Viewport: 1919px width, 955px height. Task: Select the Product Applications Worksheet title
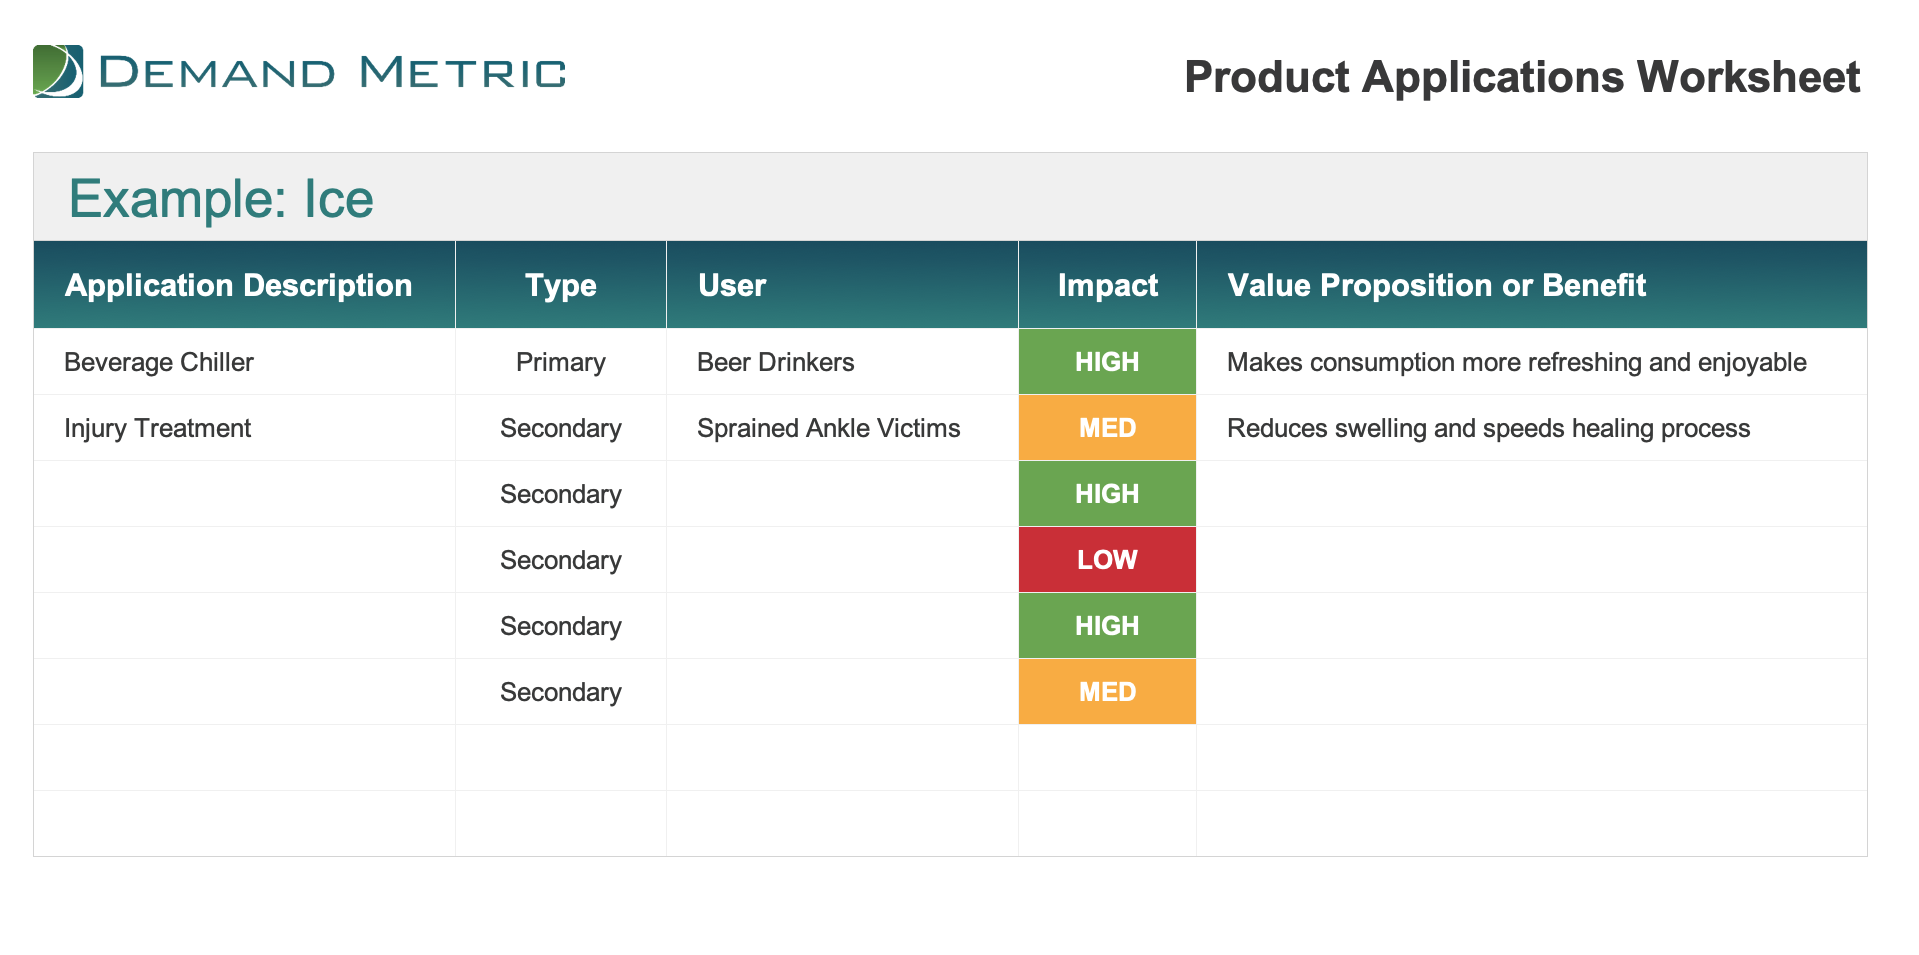click(x=1522, y=77)
